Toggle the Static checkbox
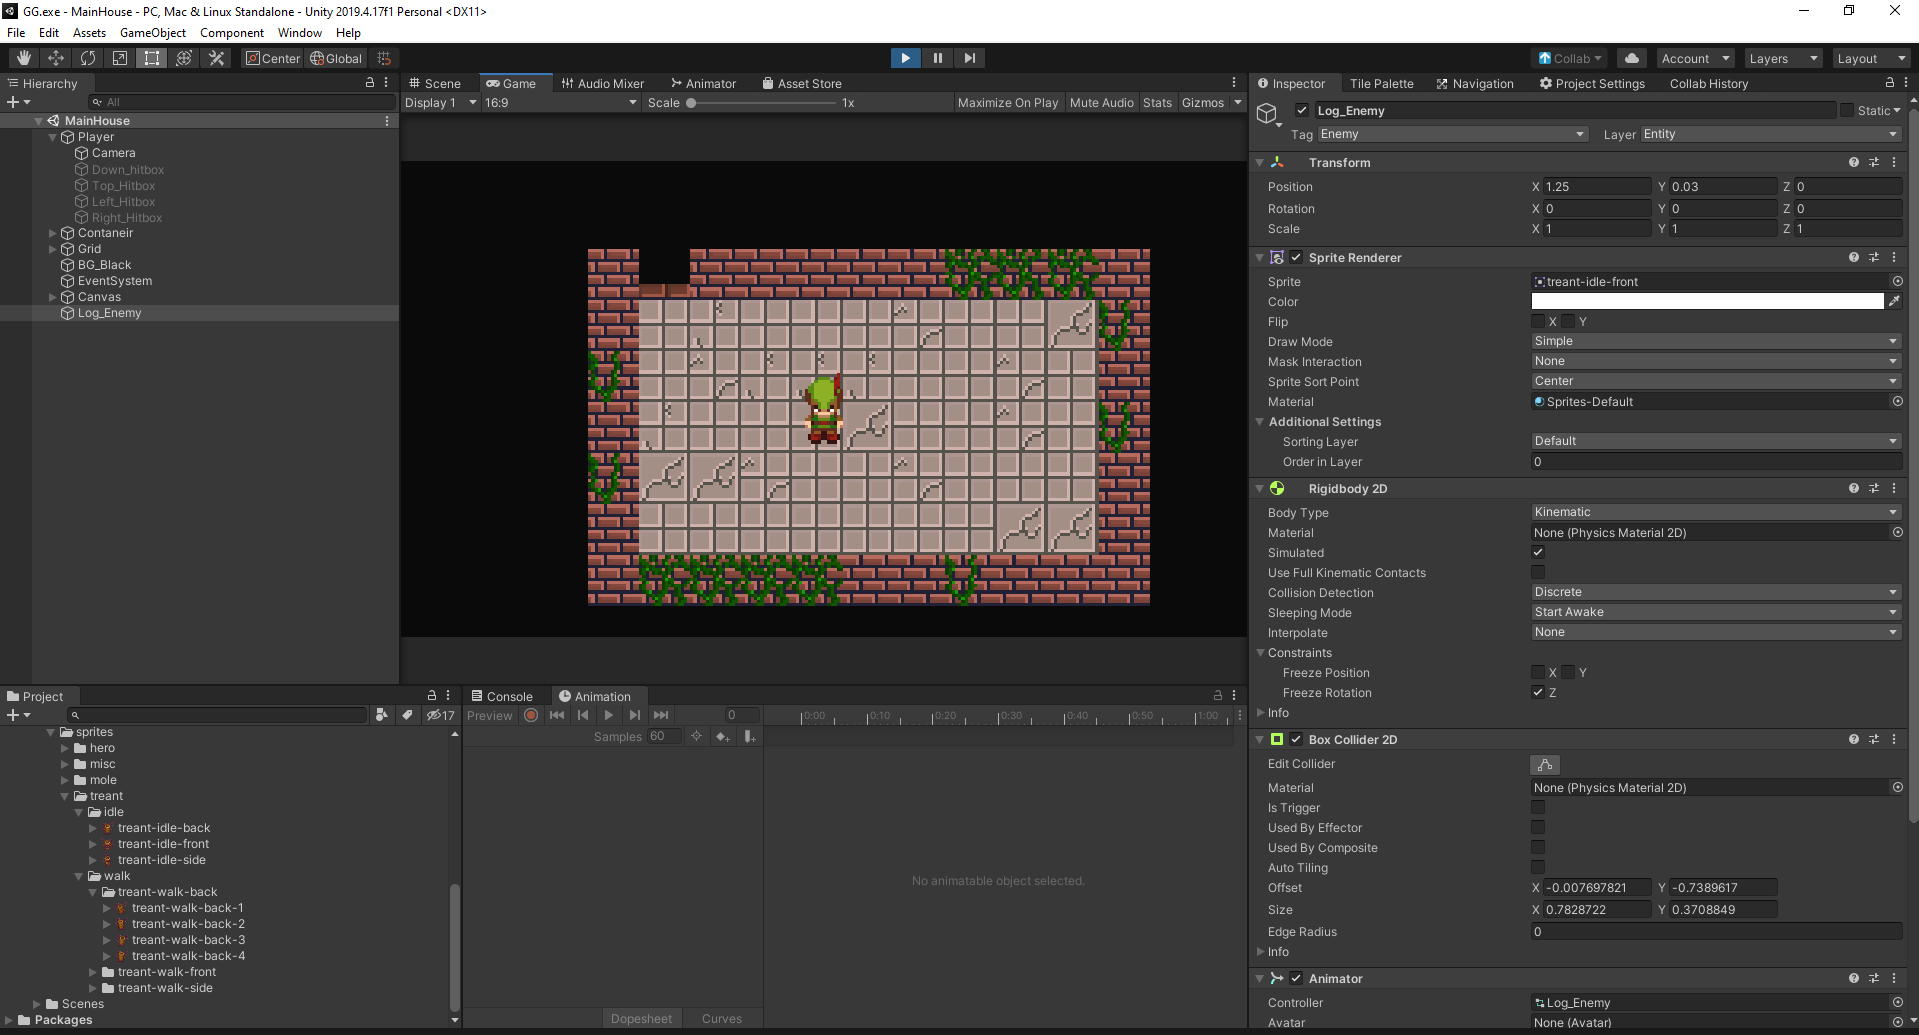This screenshot has width=1919, height=1035. point(1846,110)
